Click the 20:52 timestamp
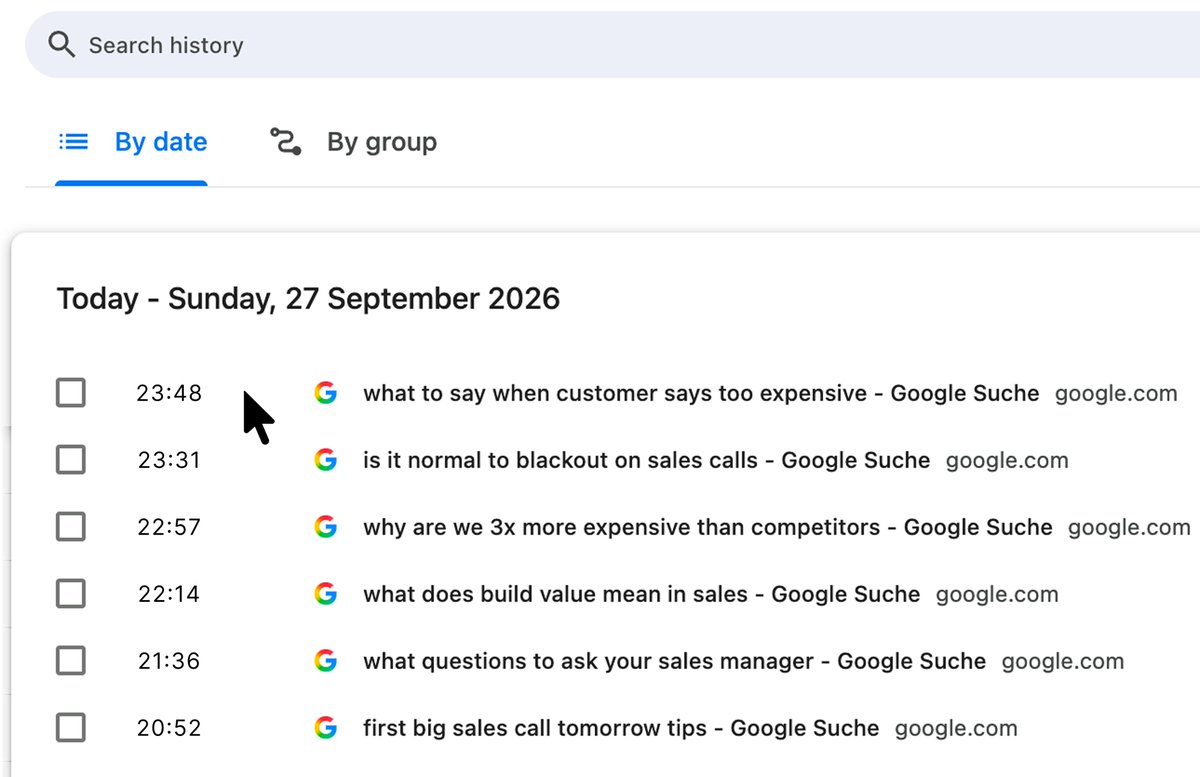The image size is (1200, 777). (x=169, y=728)
